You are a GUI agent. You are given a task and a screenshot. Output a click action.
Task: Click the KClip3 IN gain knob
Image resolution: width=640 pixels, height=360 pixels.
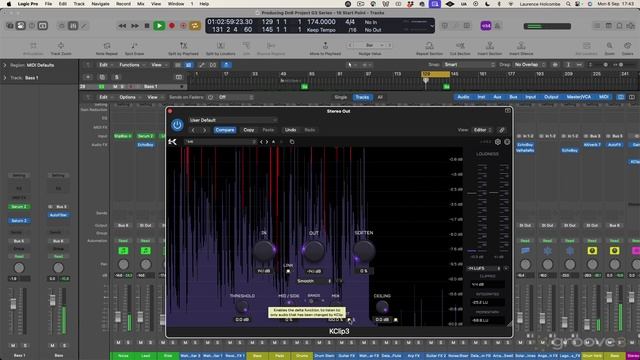264,251
